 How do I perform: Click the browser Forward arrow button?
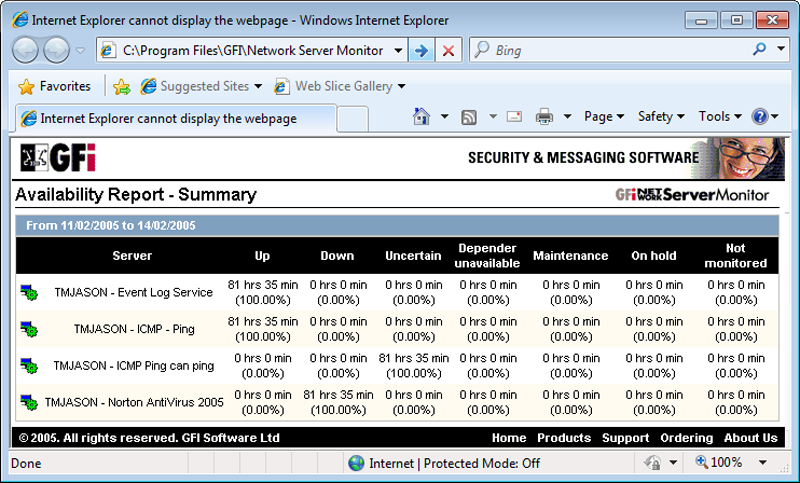(56, 50)
